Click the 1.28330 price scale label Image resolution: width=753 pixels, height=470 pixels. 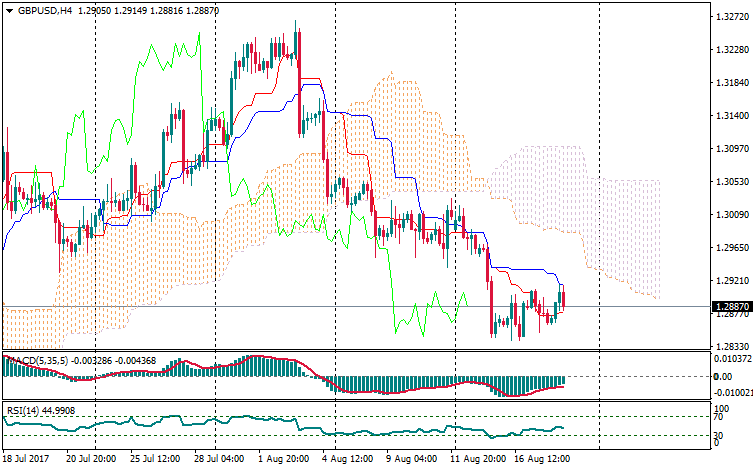pos(731,346)
